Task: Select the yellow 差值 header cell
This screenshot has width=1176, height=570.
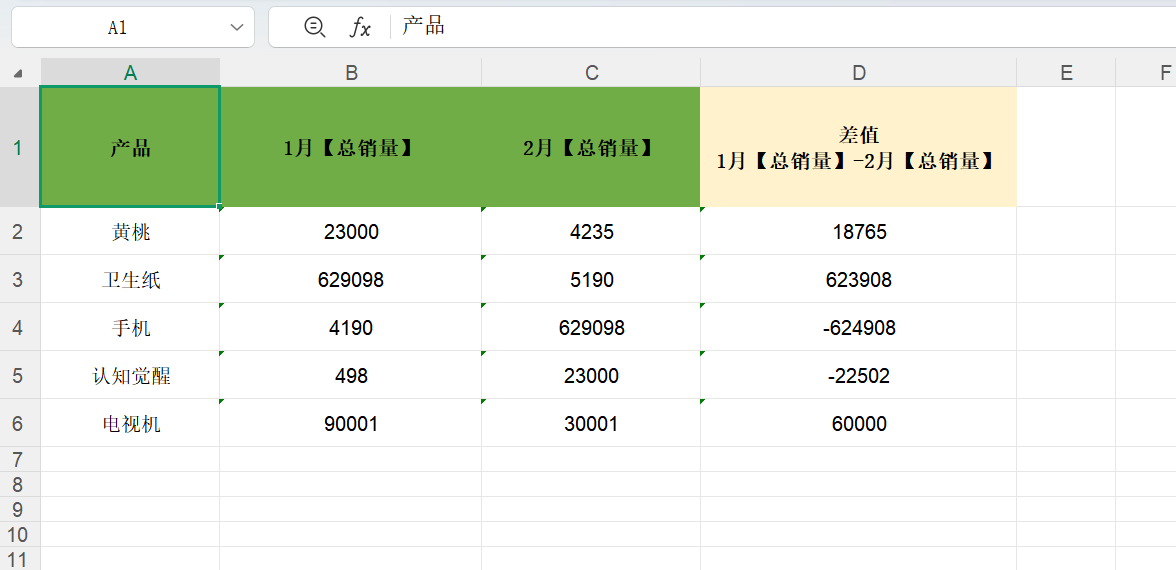Action: (858, 148)
